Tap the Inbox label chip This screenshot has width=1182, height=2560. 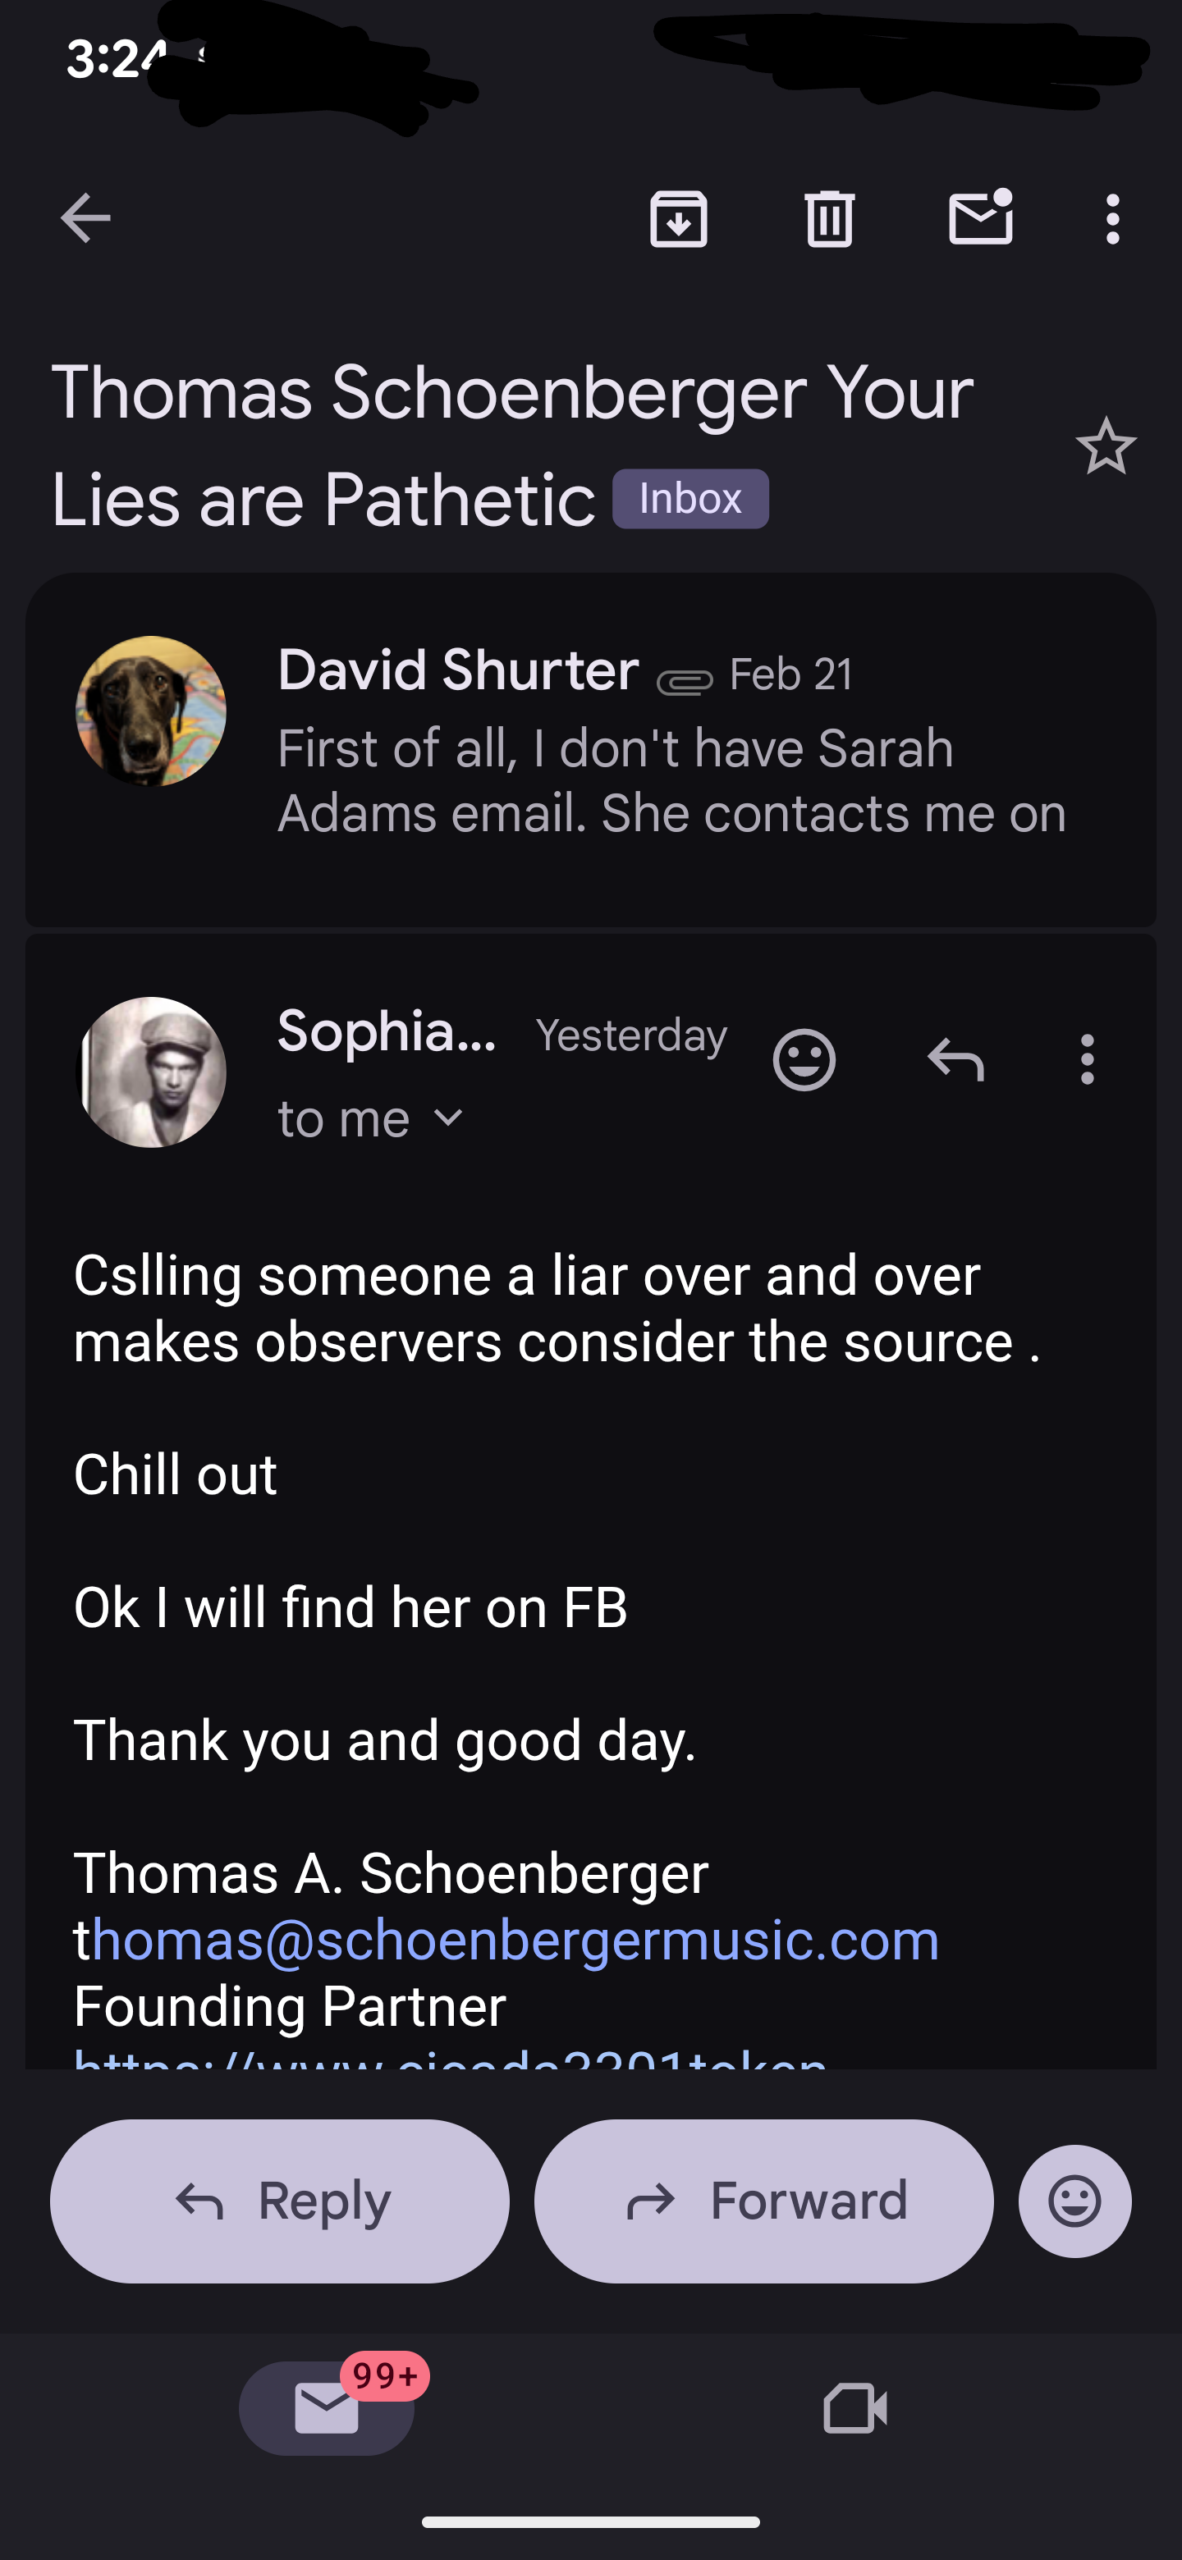(x=690, y=499)
